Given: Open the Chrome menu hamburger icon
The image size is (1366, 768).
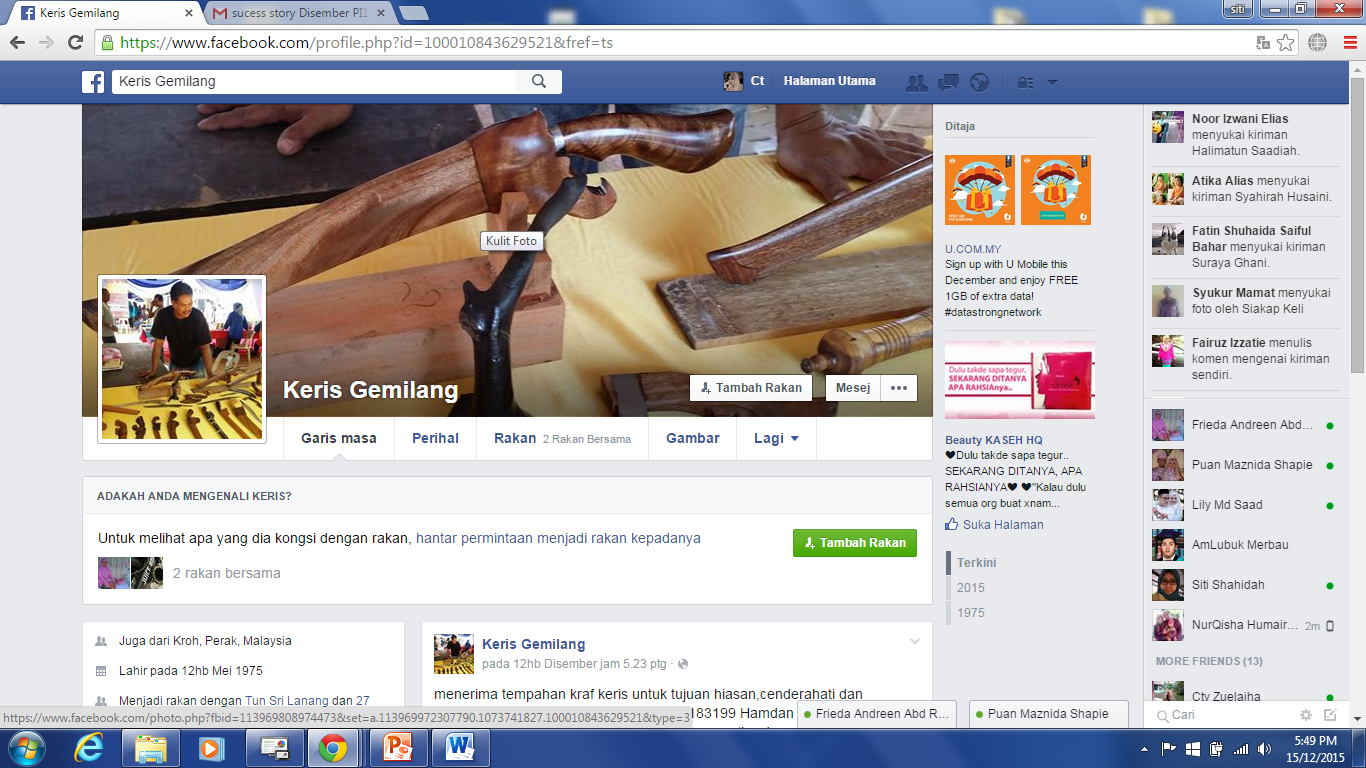Looking at the screenshot, I should (x=1350, y=43).
